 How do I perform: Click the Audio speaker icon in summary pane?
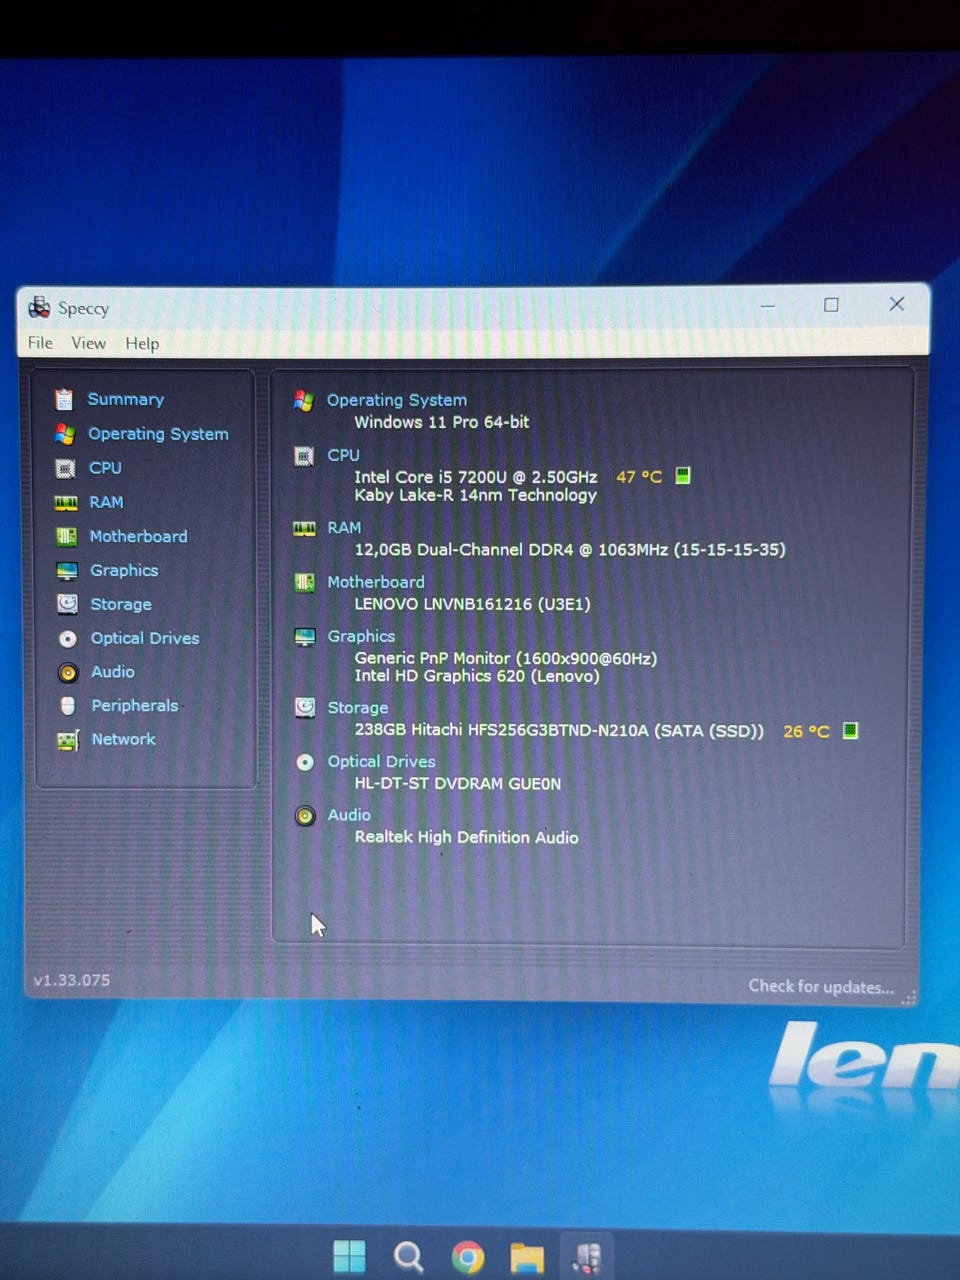pos(305,816)
